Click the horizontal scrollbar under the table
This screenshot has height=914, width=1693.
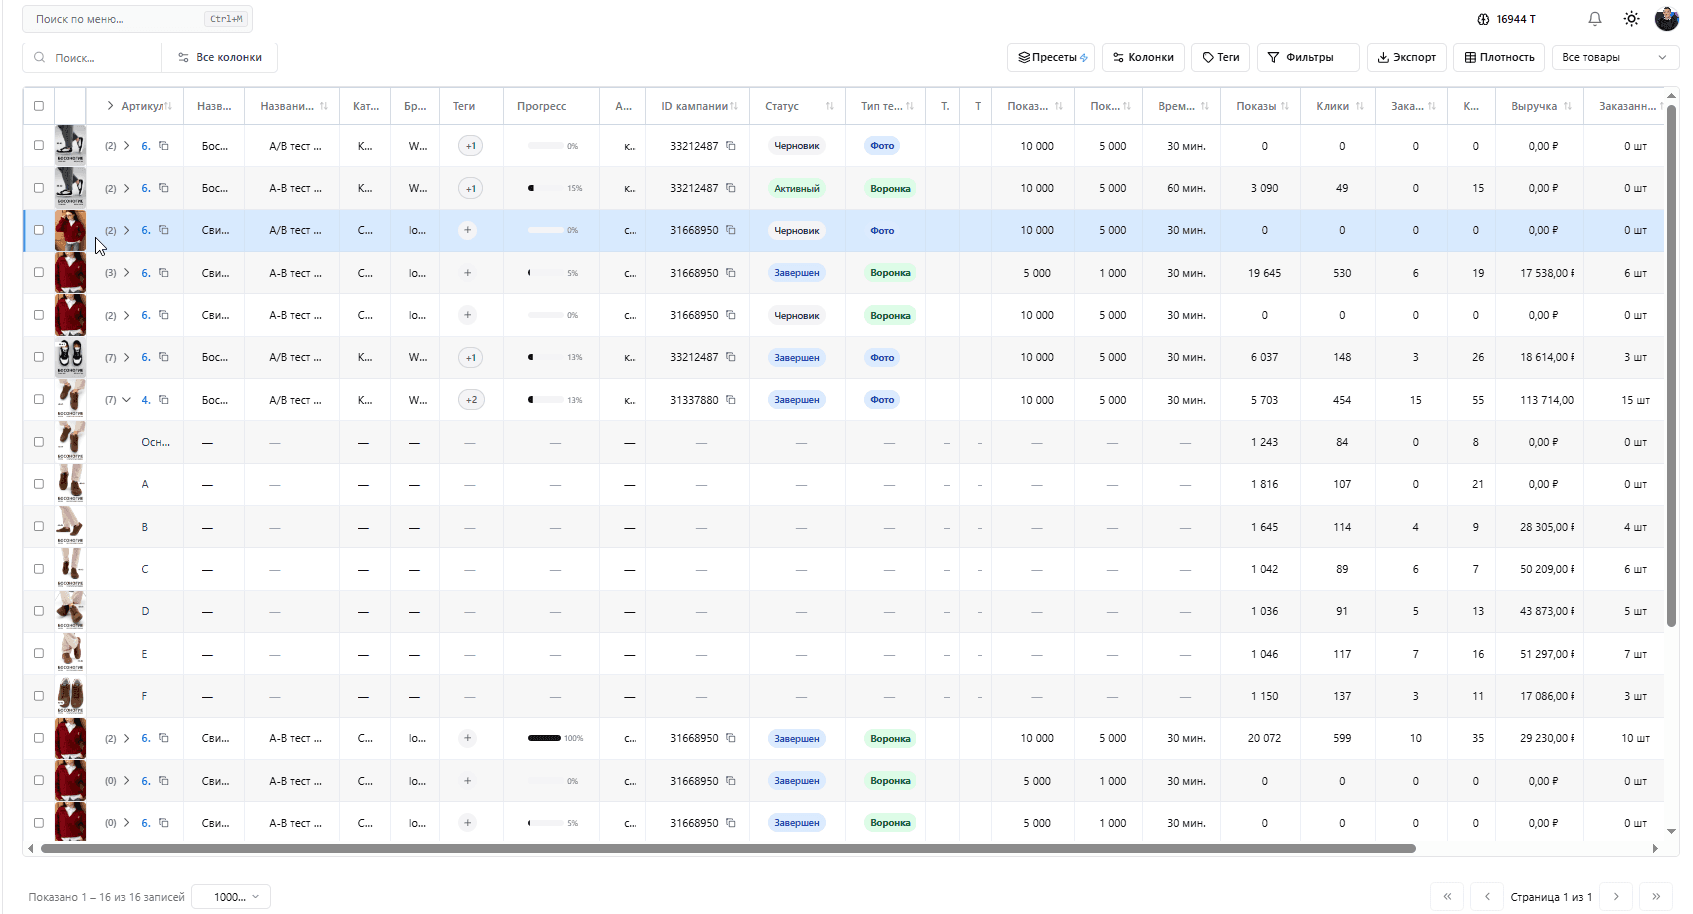point(728,848)
